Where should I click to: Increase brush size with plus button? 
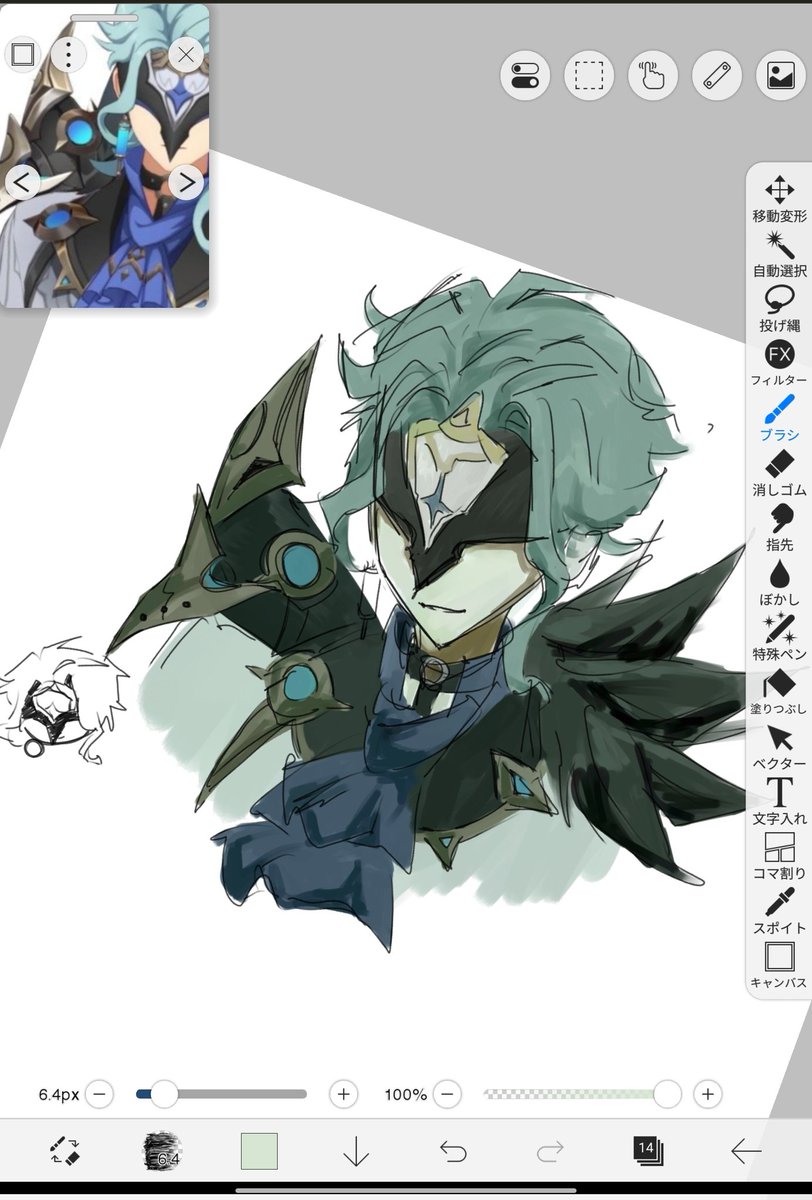click(343, 1094)
